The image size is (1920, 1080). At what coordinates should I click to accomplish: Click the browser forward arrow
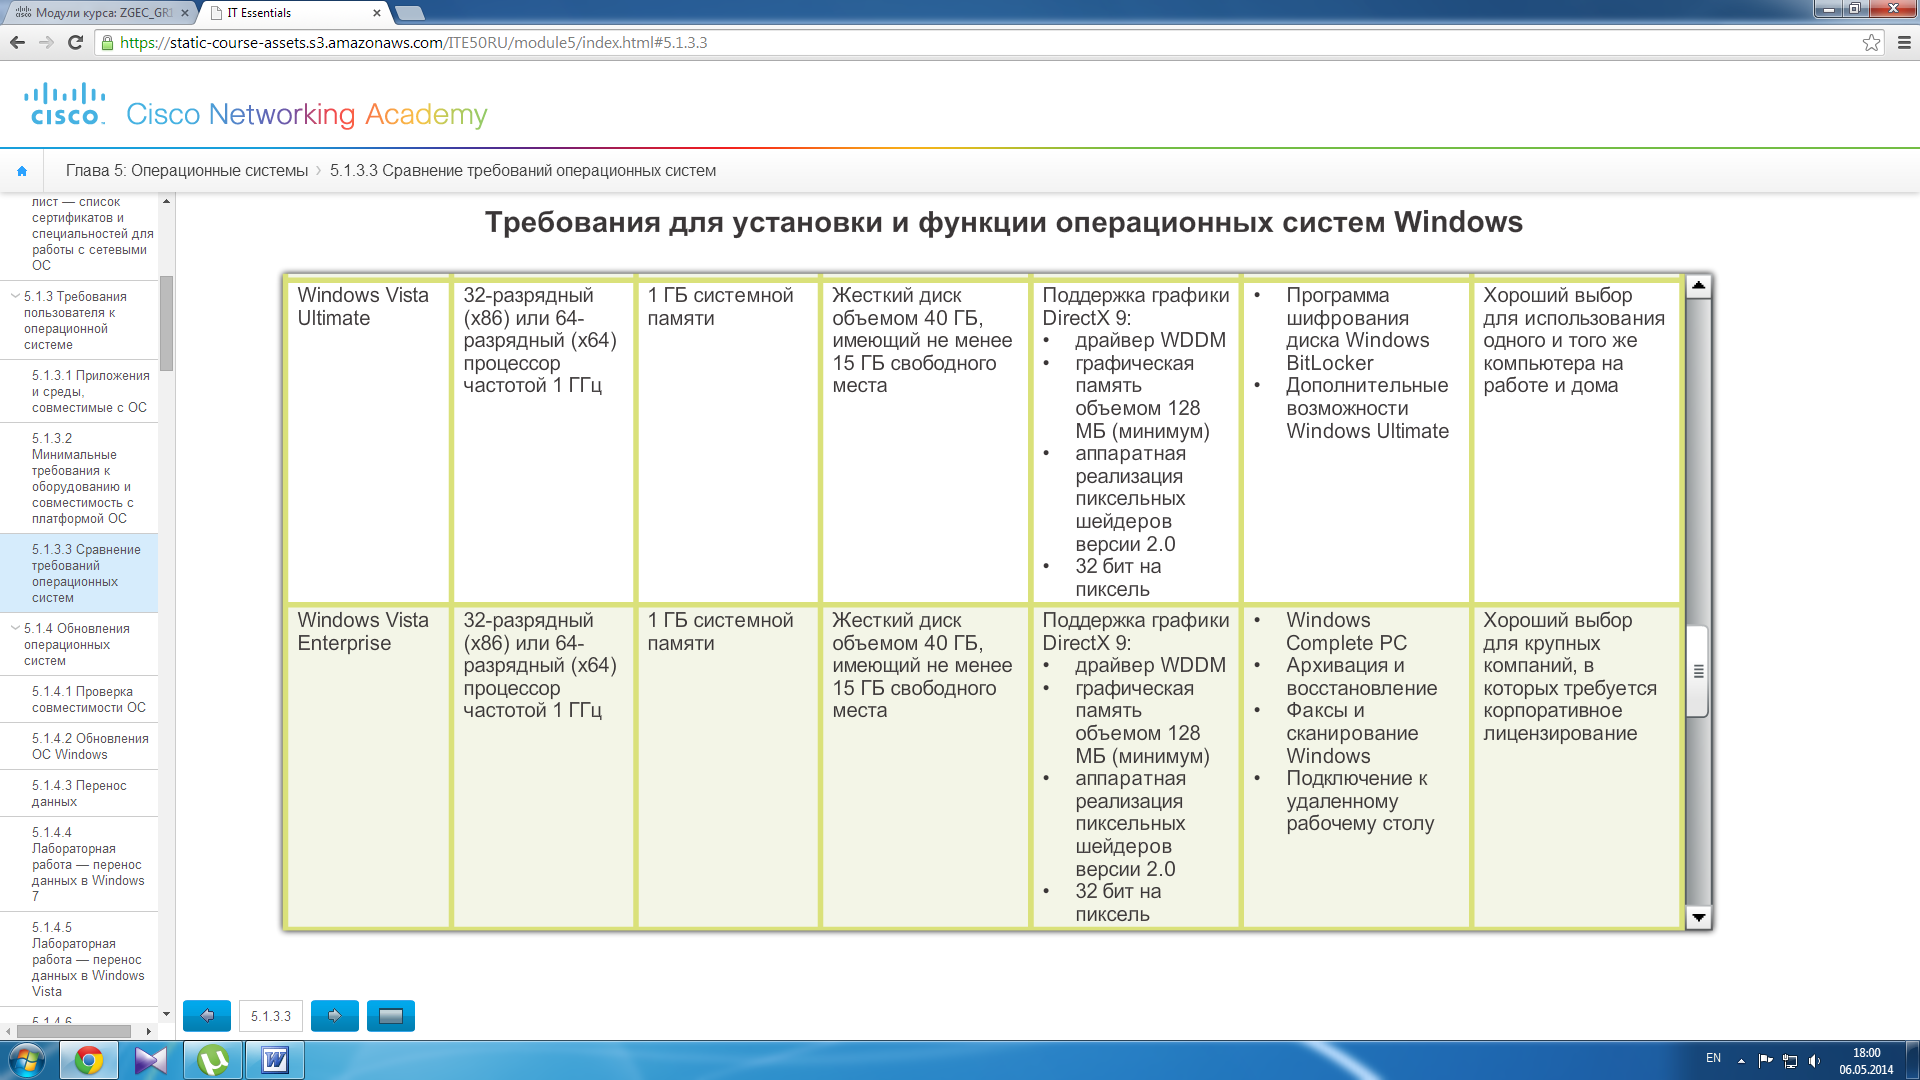click(46, 42)
